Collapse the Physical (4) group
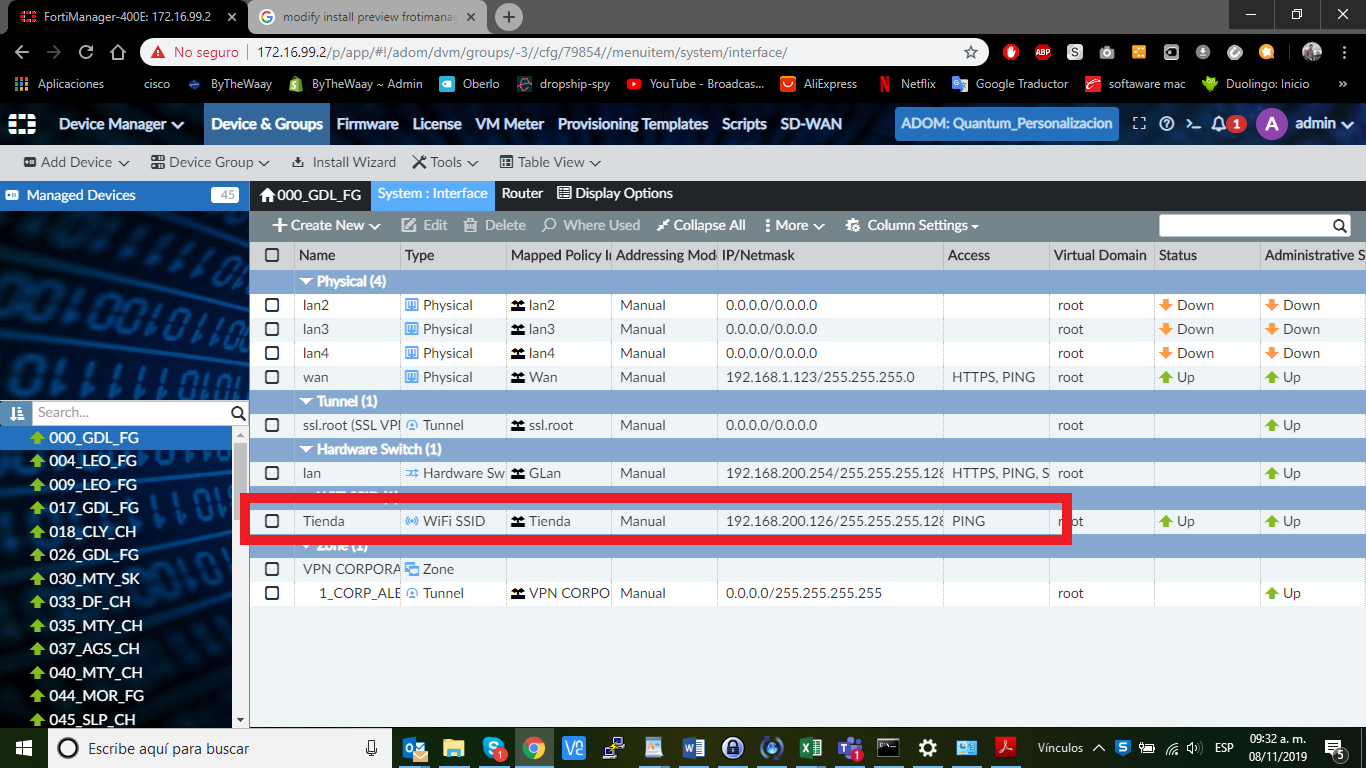Screen dimensions: 1366x768 tap(307, 282)
